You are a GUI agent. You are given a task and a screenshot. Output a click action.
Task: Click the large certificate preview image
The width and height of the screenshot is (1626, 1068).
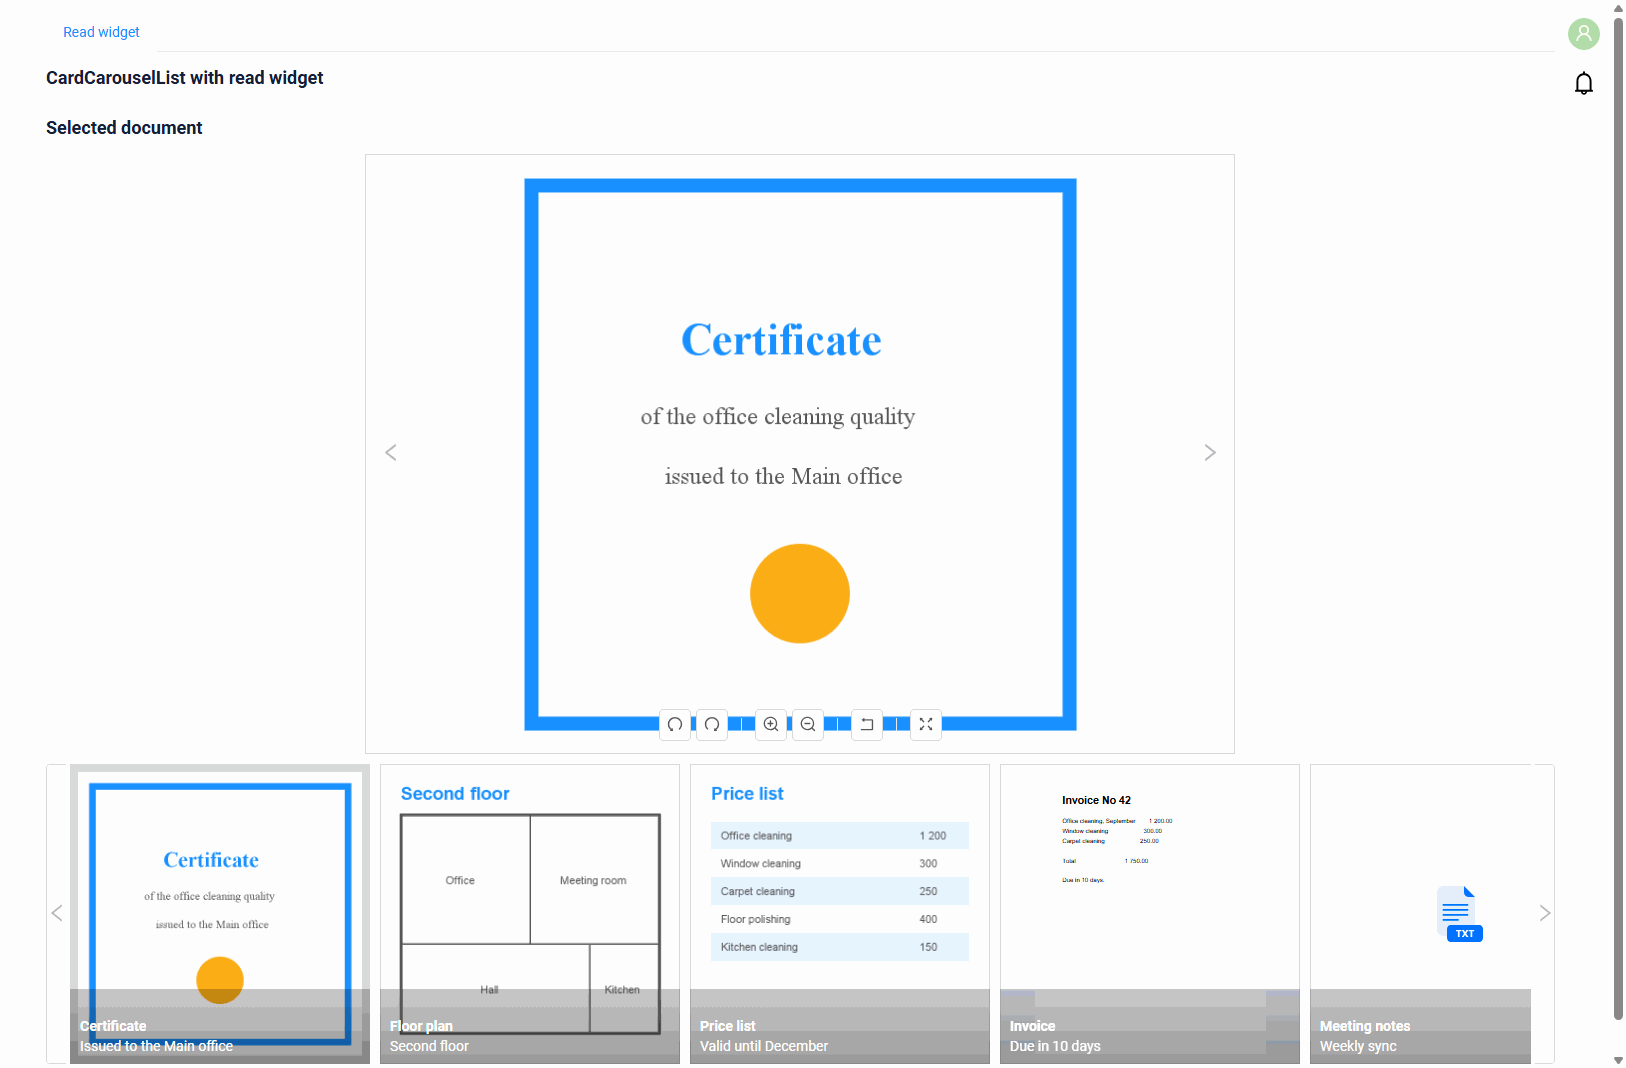point(800,454)
